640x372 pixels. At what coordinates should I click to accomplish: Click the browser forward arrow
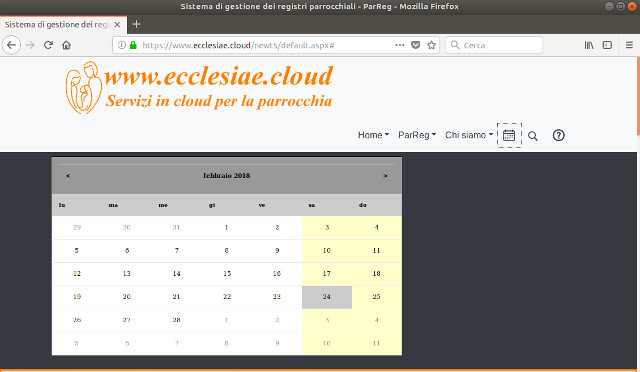[x=30, y=45]
